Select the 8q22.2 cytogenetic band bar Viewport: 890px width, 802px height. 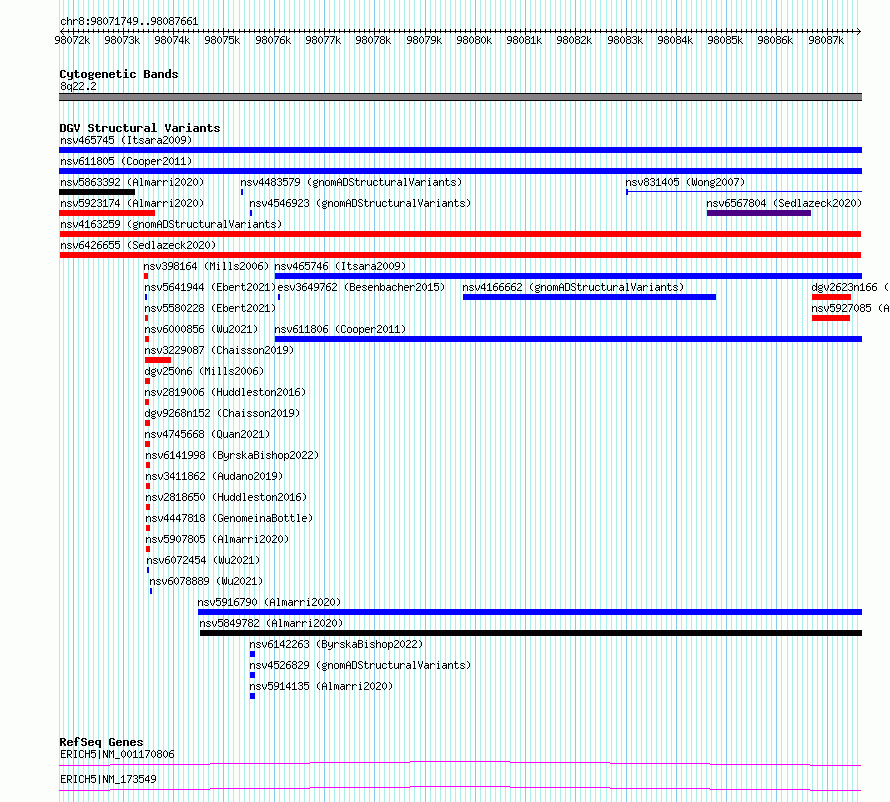point(460,97)
